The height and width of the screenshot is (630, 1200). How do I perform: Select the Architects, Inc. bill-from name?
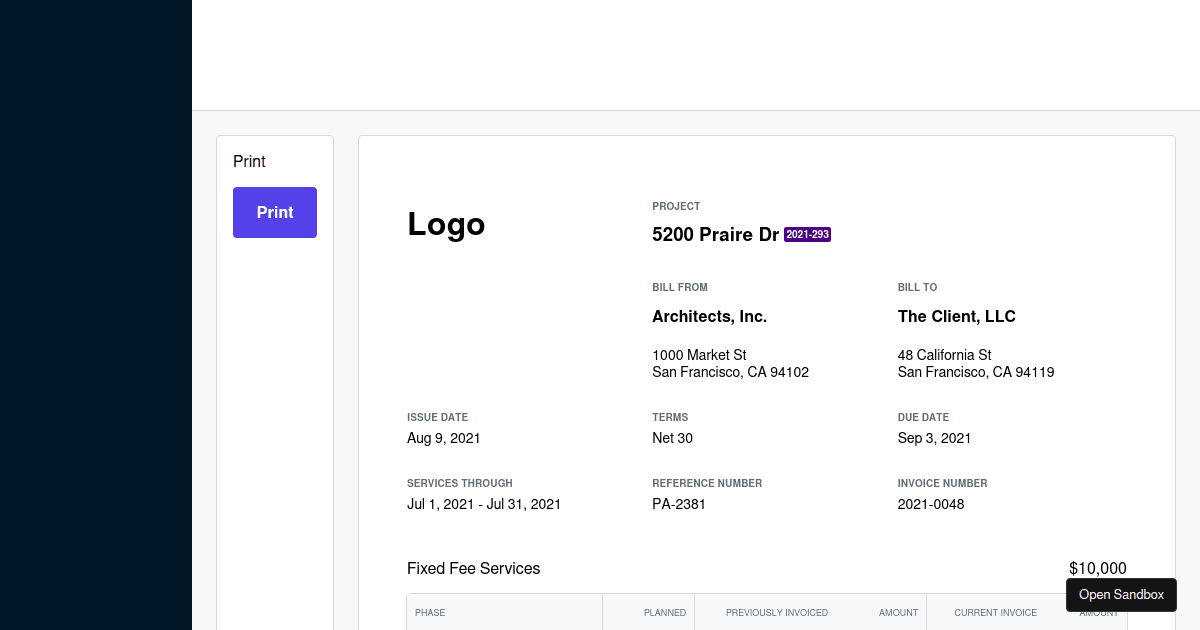point(709,316)
